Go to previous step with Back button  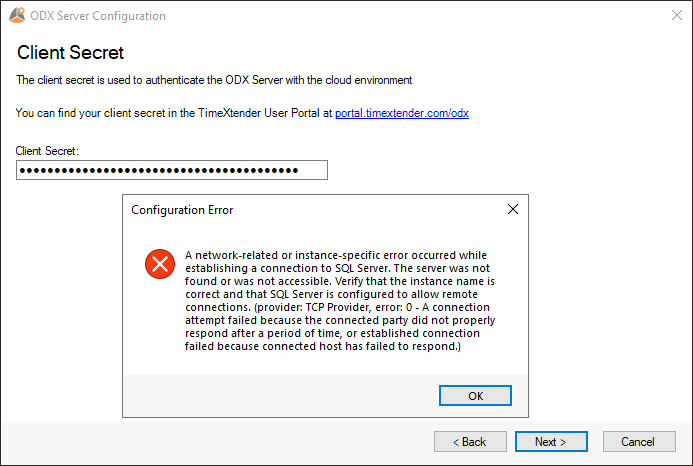coord(470,442)
